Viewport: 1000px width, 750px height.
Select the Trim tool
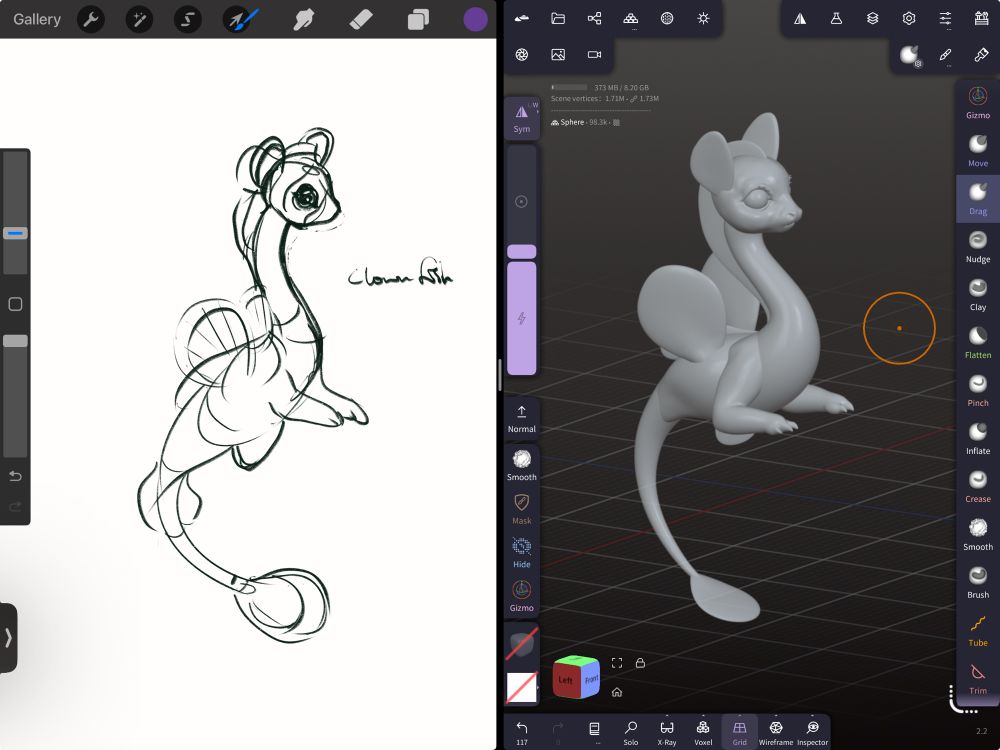(x=978, y=678)
